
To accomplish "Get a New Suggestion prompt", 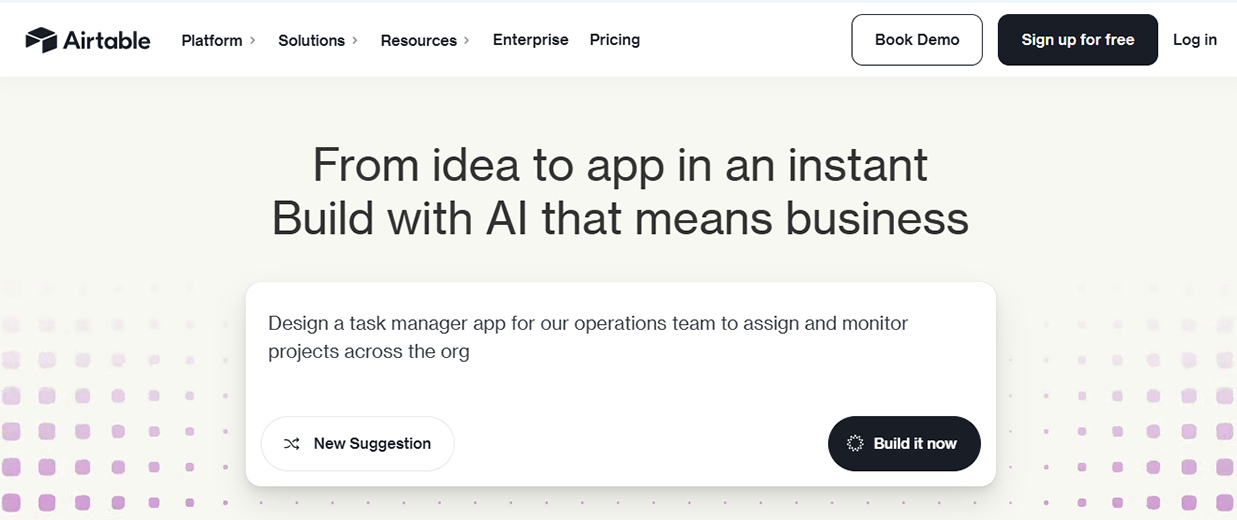I will pyautogui.click(x=358, y=444).
